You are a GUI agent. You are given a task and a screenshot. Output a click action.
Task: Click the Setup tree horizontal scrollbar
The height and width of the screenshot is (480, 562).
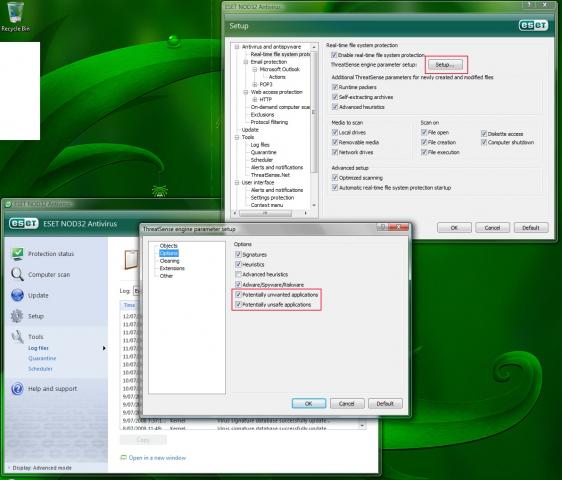tap(270, 213)
